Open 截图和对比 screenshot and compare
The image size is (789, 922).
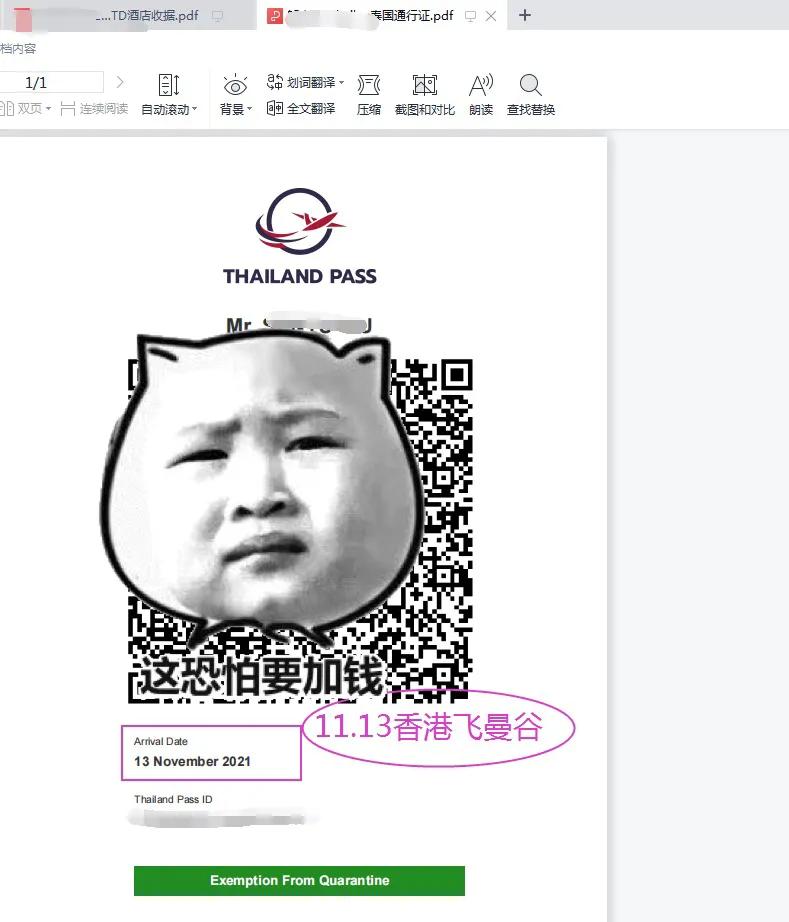click(x=424, y=94)
